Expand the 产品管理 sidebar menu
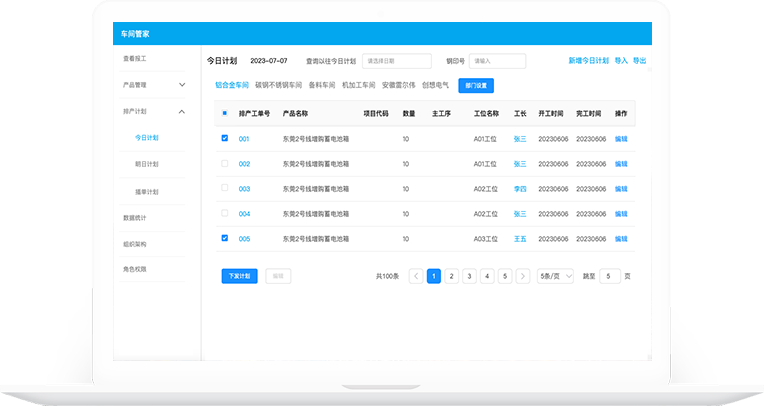764x406 pixels. click(x=181, y=85)
